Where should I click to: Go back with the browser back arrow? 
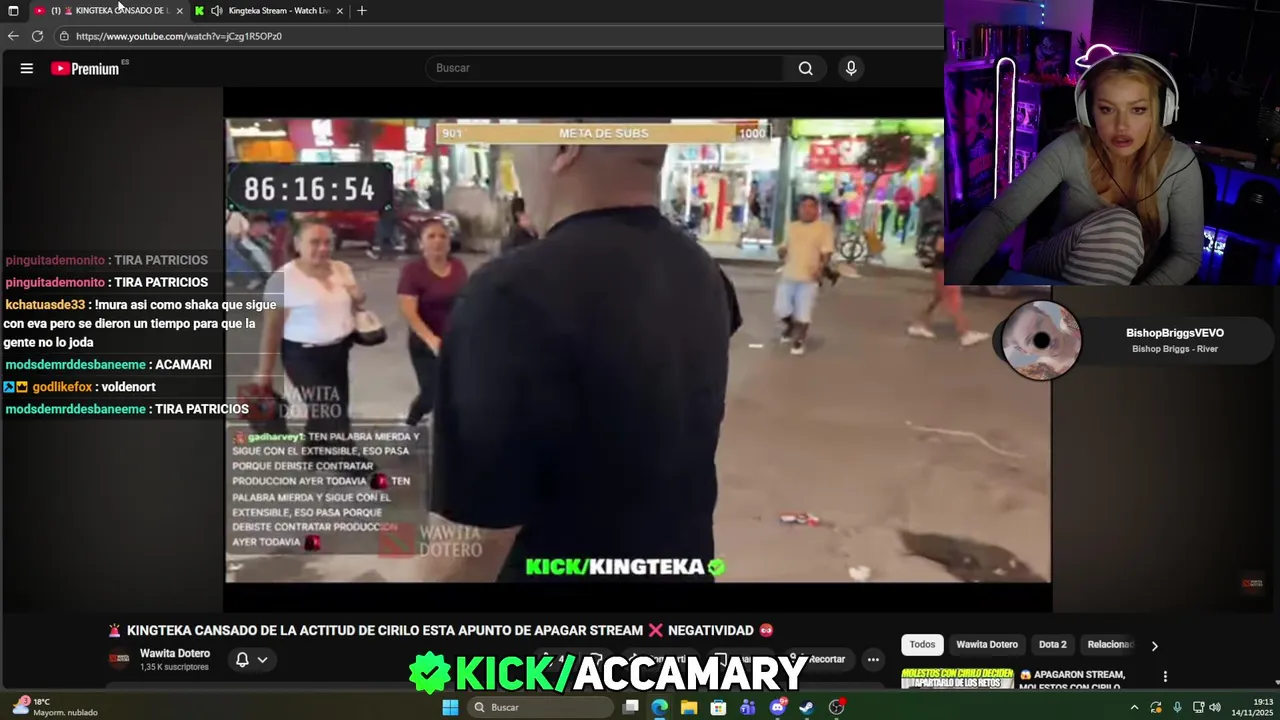tap(13, 36)
